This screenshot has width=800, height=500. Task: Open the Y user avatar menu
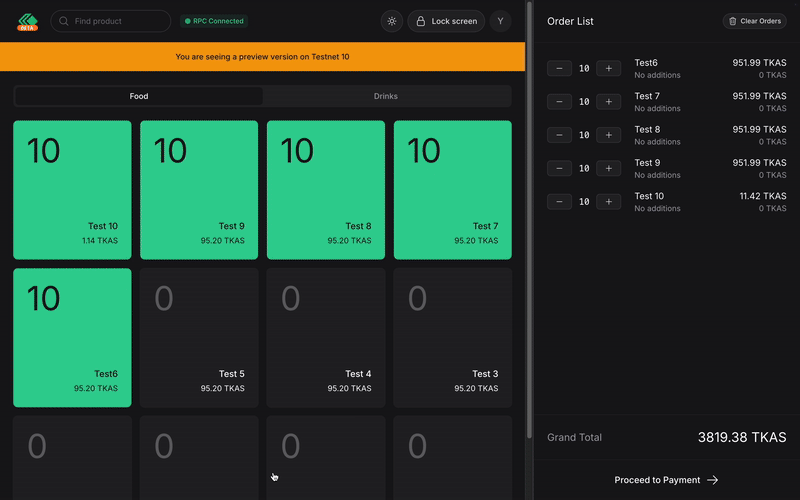point(500,21)
